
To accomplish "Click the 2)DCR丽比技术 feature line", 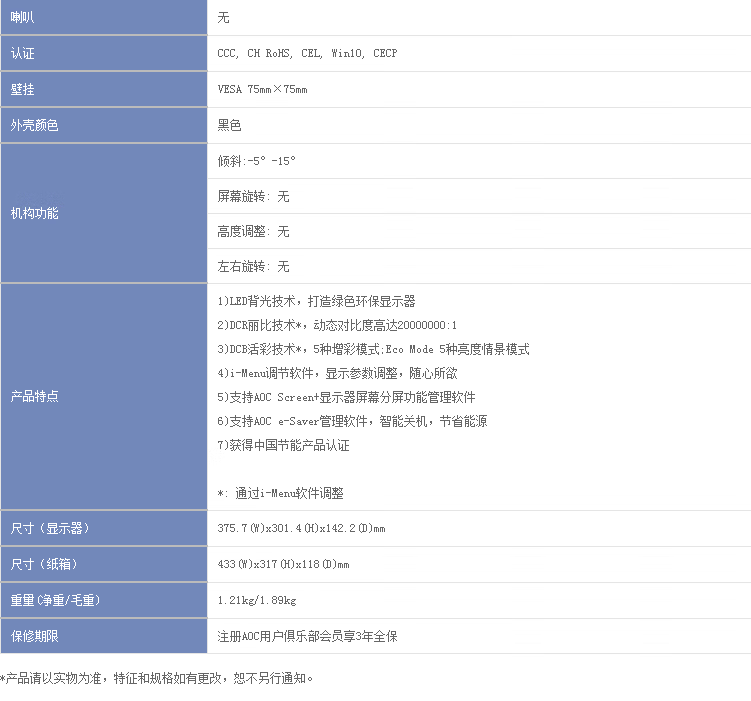I will (337, 325).
